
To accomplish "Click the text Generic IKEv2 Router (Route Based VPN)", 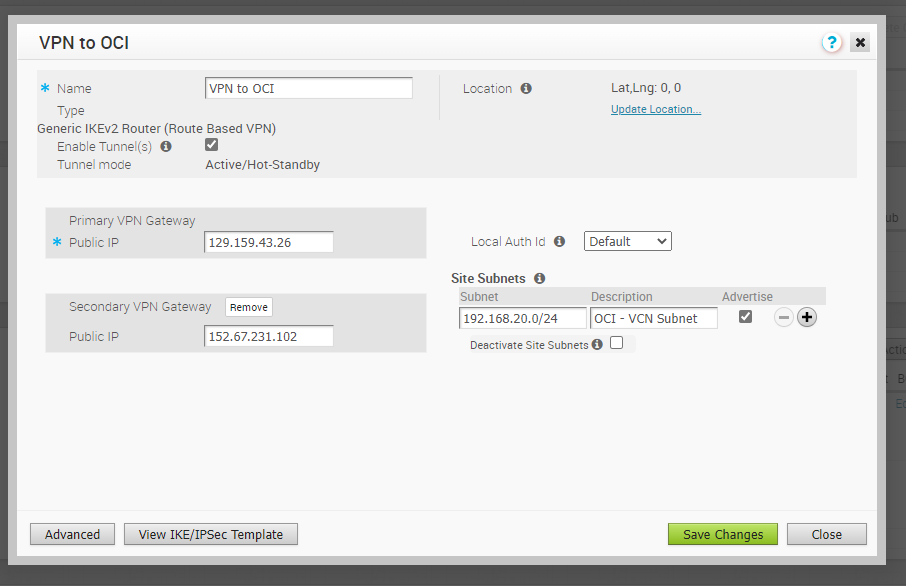I will pyautogui.click(x=157, y=128).
